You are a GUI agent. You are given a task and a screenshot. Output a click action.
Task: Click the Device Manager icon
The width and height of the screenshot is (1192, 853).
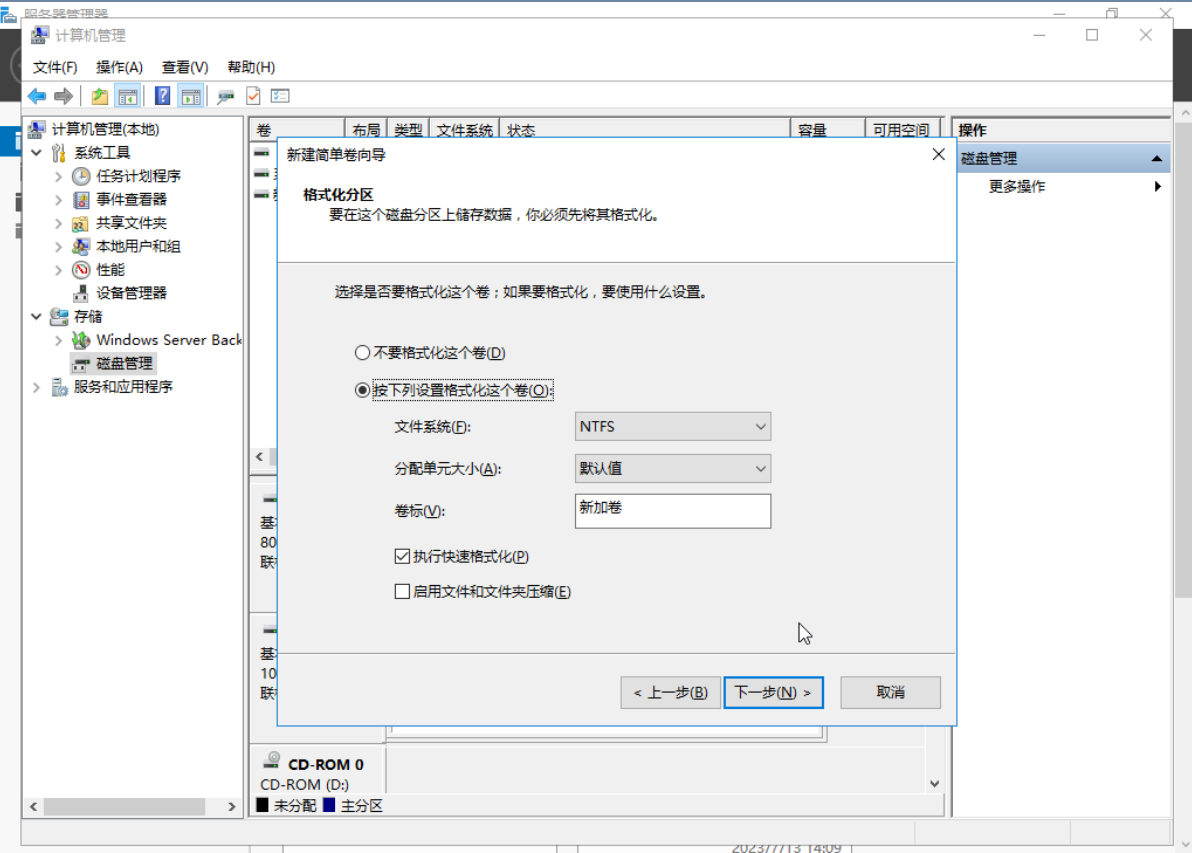click(x=81, y=293)
